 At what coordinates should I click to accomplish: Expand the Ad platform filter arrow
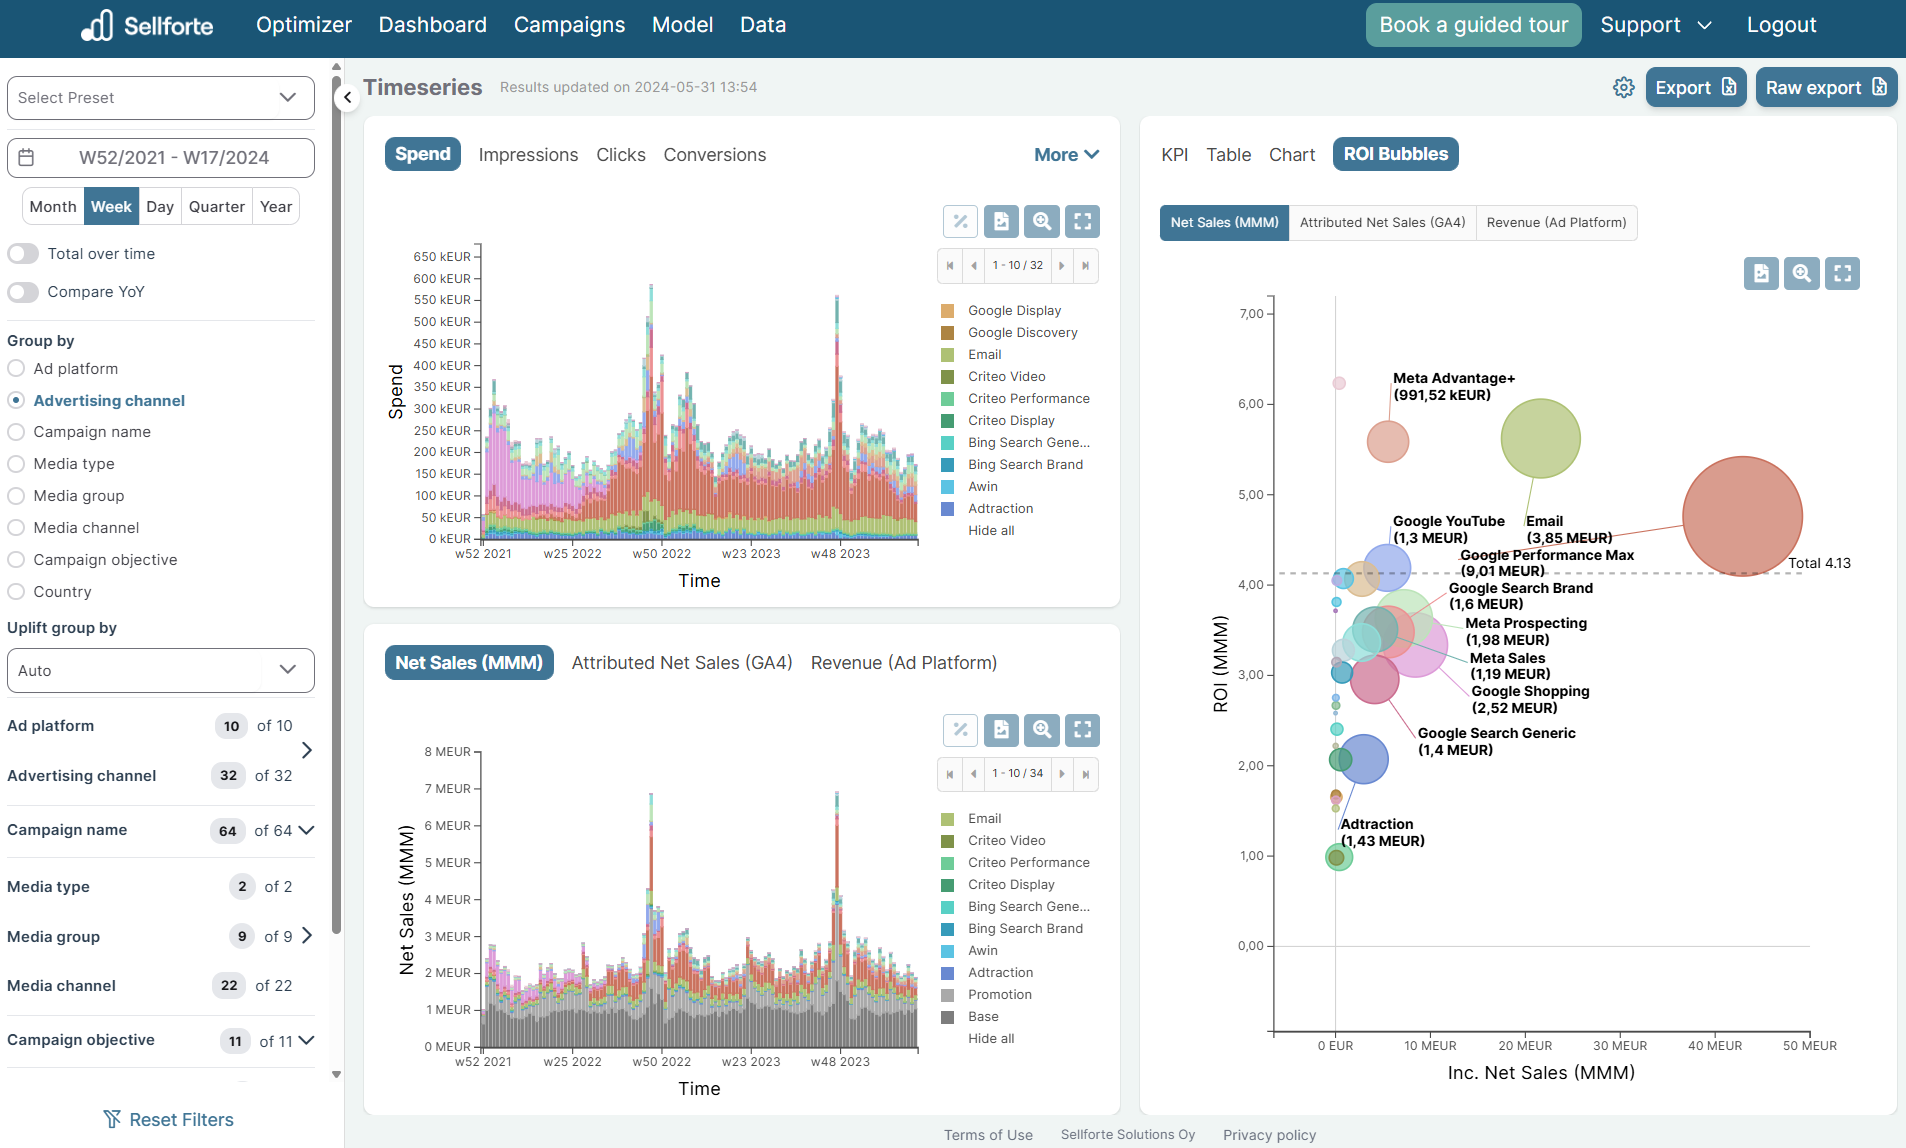click(x=307, y=750)
